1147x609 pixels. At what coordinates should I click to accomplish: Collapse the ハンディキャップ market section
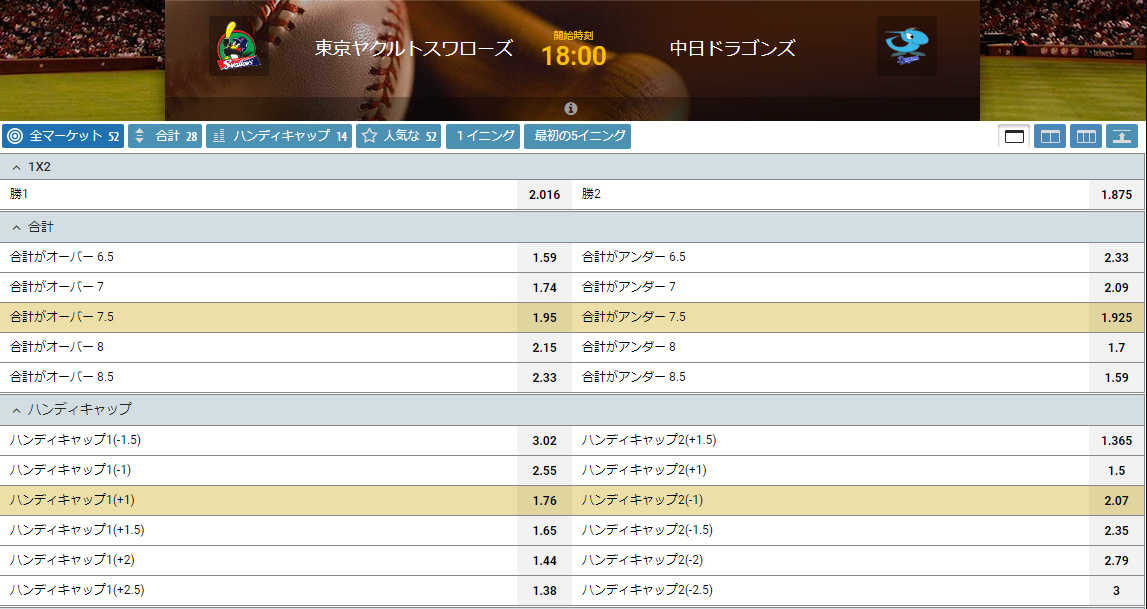pyautogui.click(x=572, y=409)
